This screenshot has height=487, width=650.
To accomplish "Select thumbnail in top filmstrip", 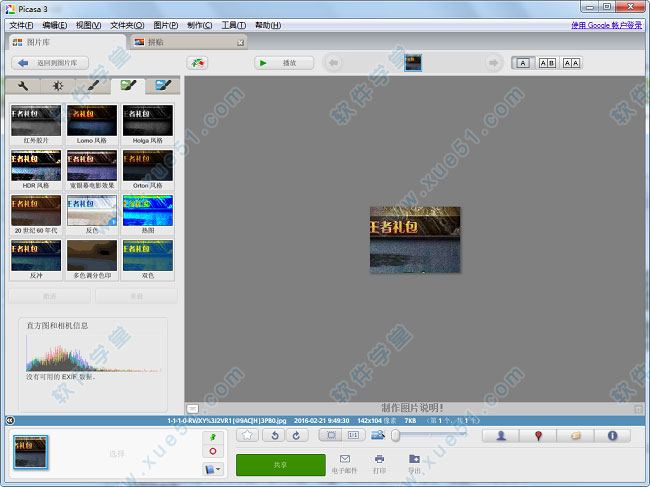I will 413,63.
